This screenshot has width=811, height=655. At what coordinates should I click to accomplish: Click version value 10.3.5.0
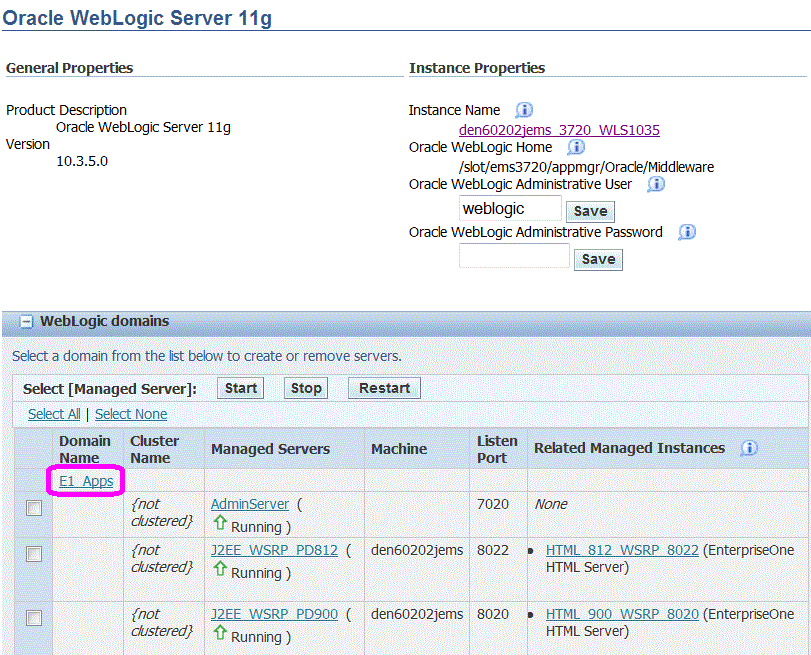point(82,161)
